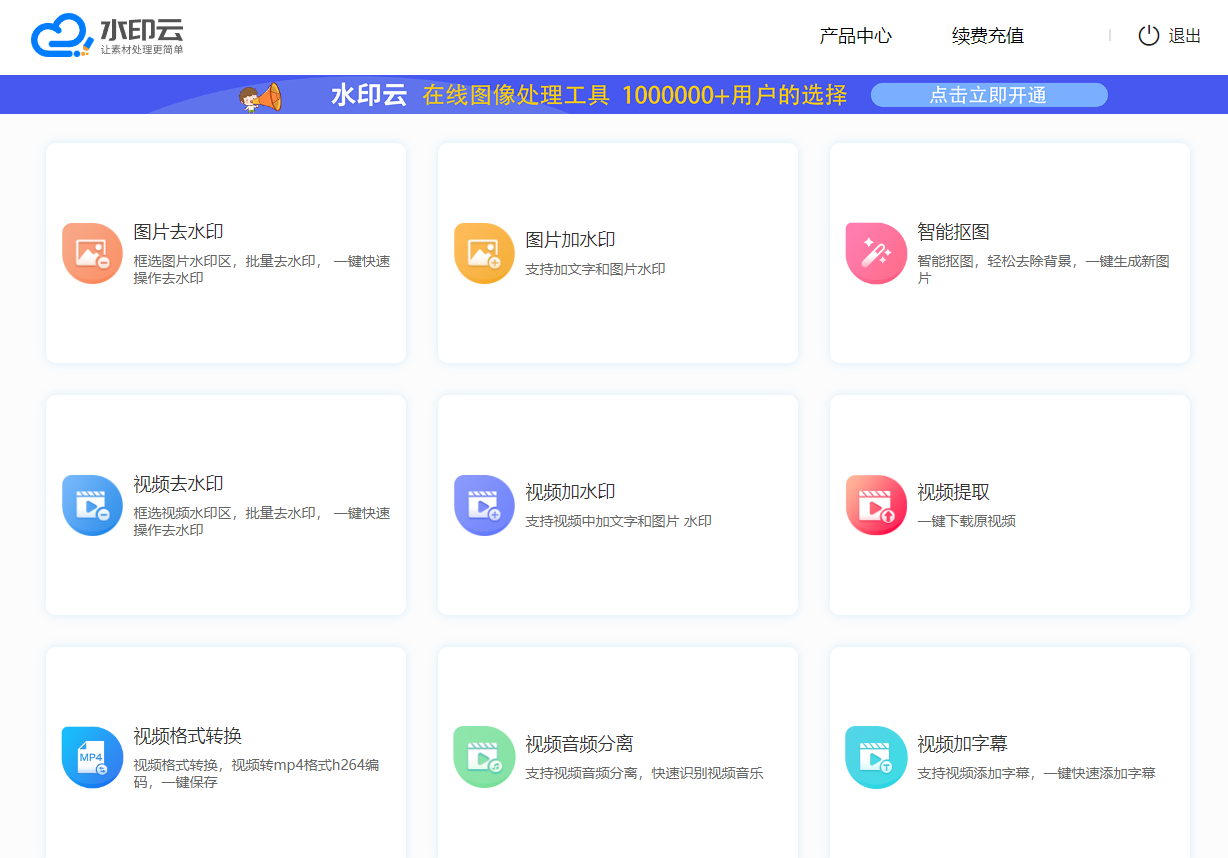Click the megaphone mascot in the banner
Screen dimensions: 1228x858
click(261, 97)
